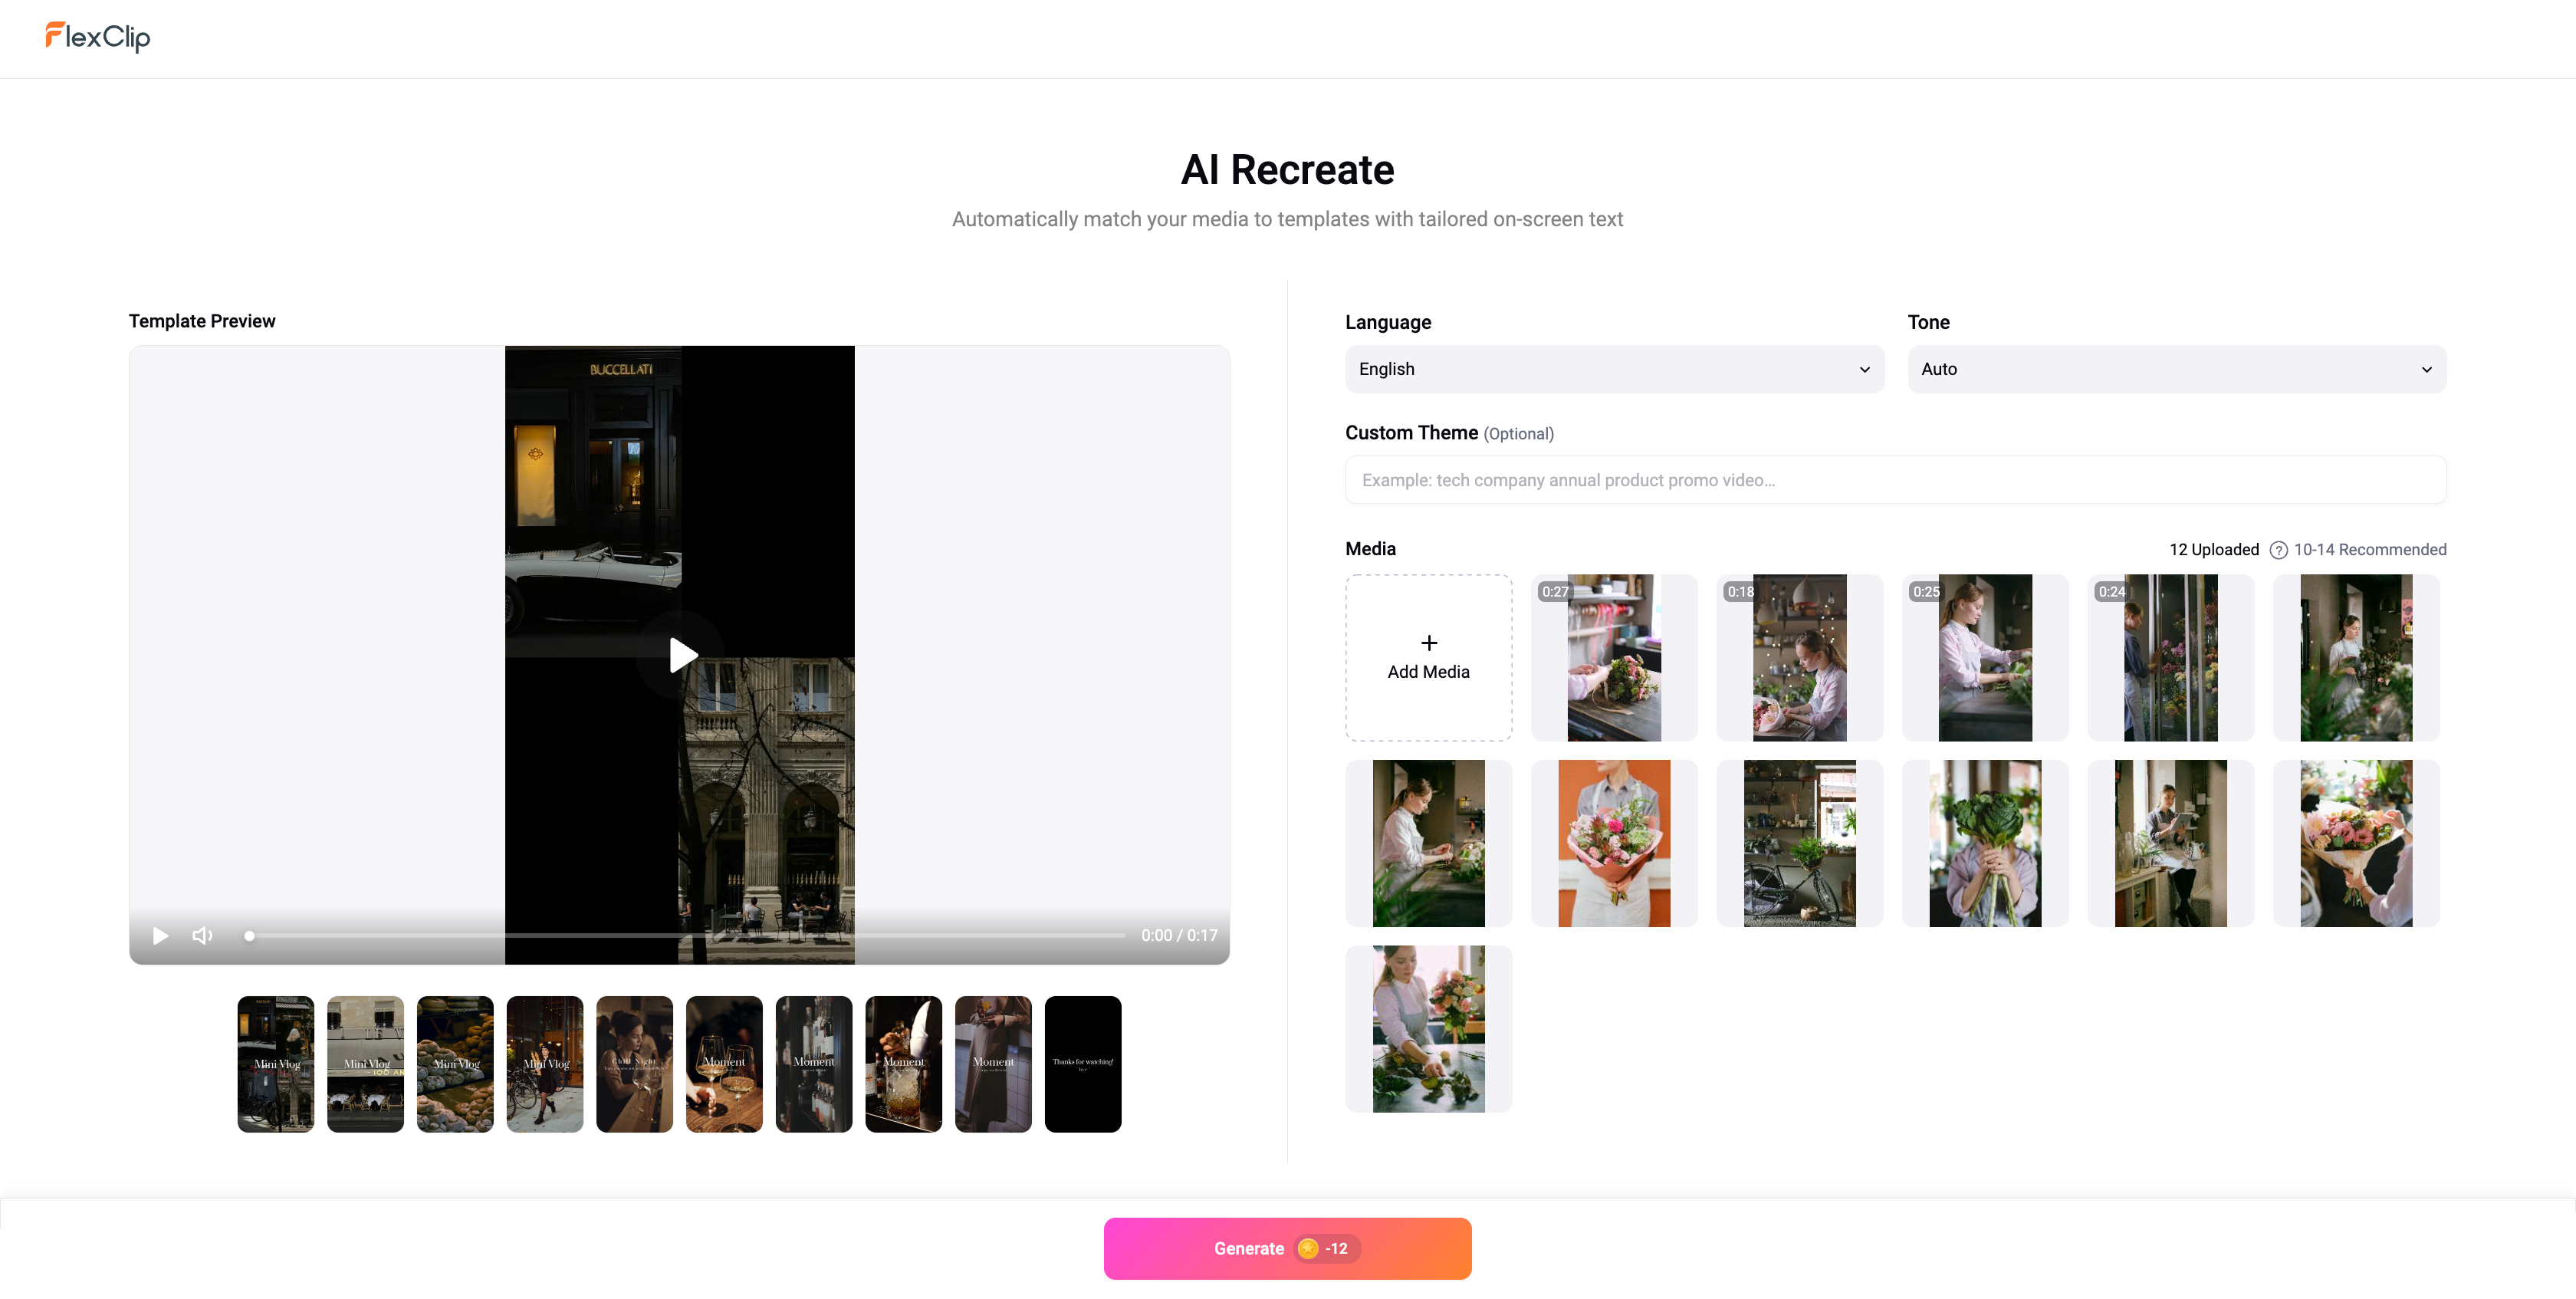Viewport: 2576px width, 1299px height.
Task: Click the recommended count help question icon
Action: click(x=2278, y=550)
